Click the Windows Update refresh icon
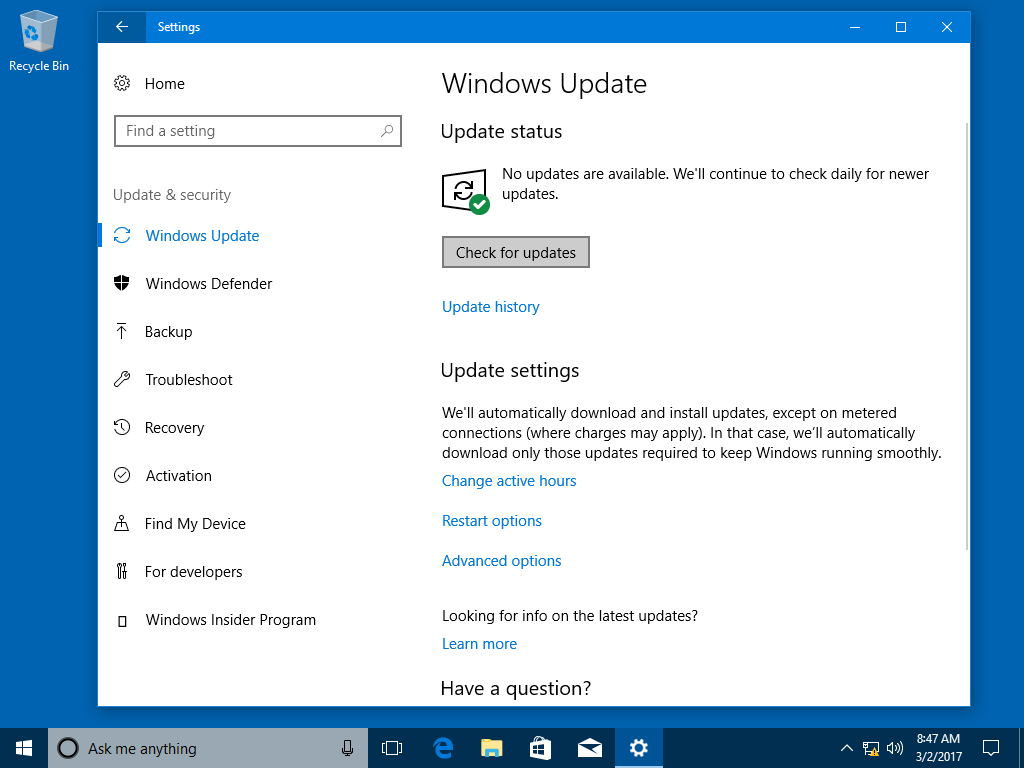Viewport: 1024px width, 768px height. pos(121,235)
